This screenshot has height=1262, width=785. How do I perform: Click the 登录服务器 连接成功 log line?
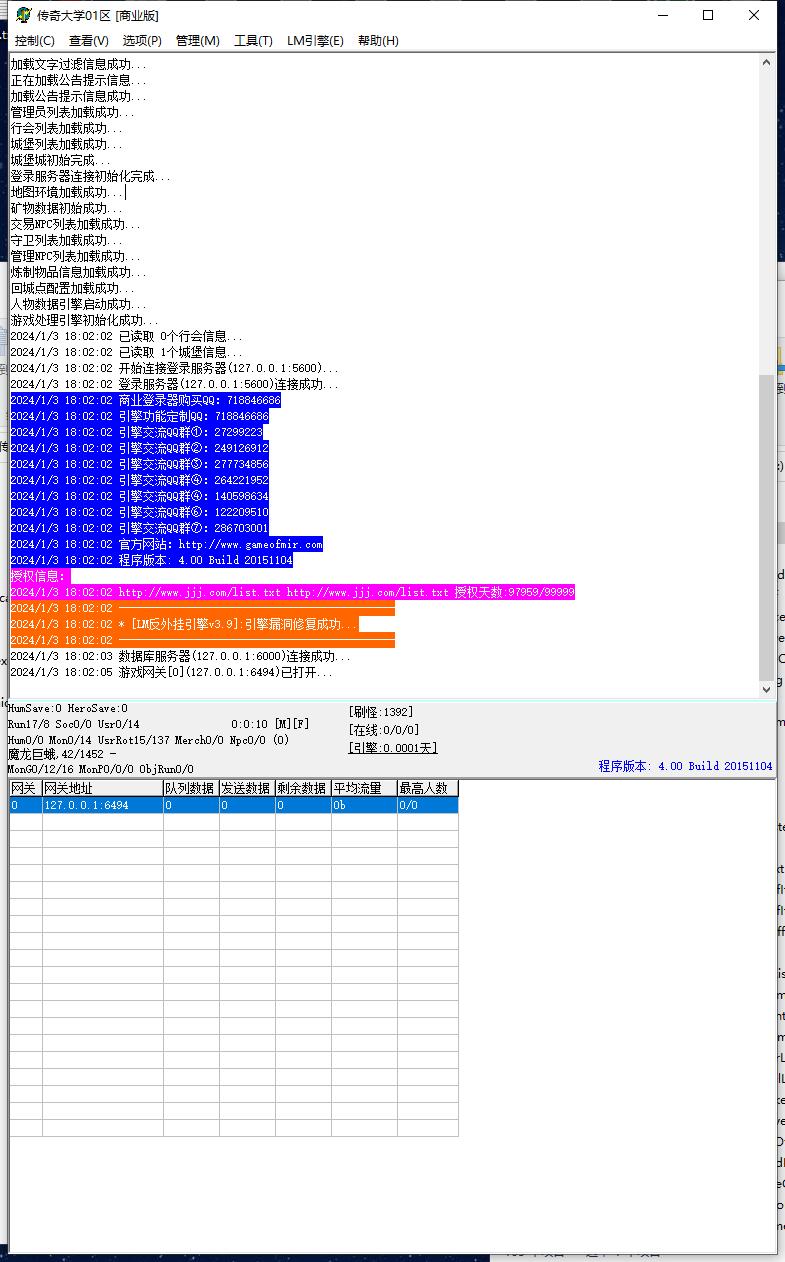click(x=175, y=385)
